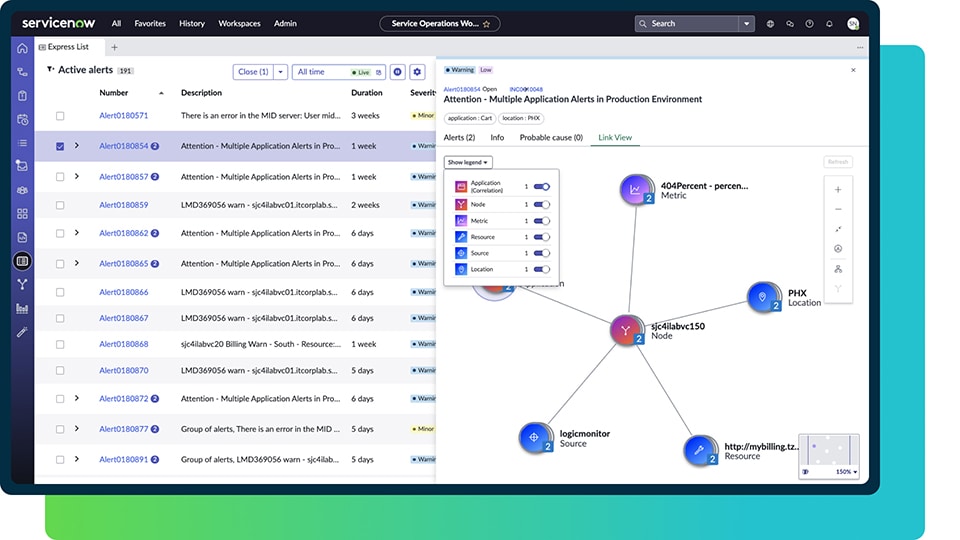Click the fit-to-screen arrows in map controls
960x540 pixels.
pos(838,229)
